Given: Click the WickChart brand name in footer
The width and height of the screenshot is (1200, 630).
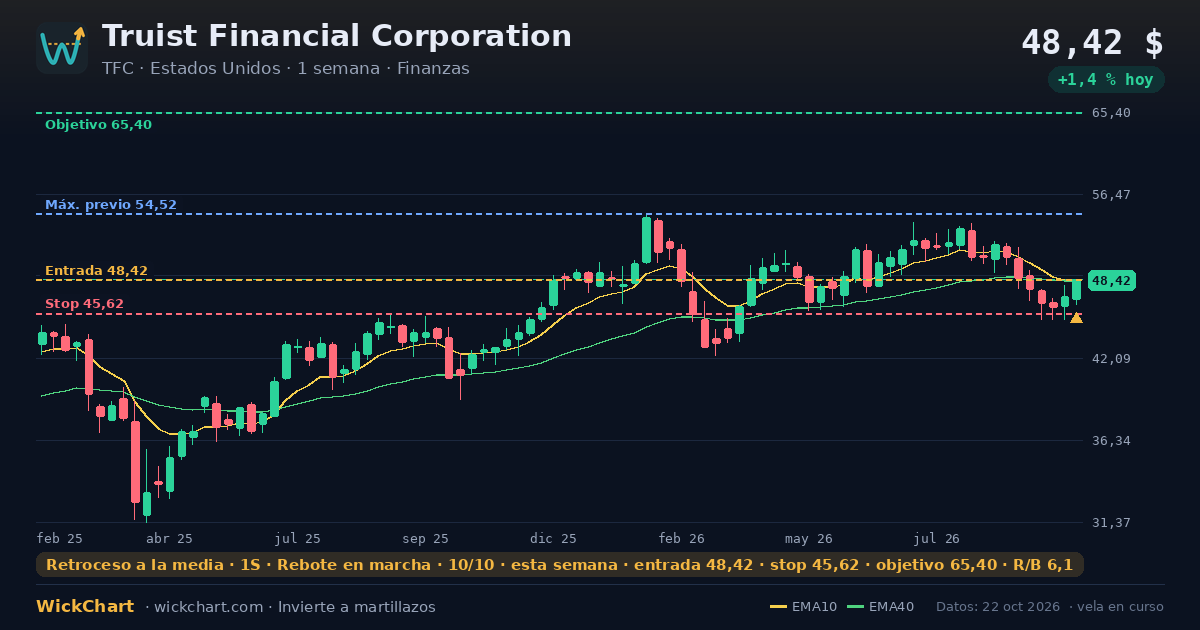Looking at the screenshot, I should coord(85,607).
